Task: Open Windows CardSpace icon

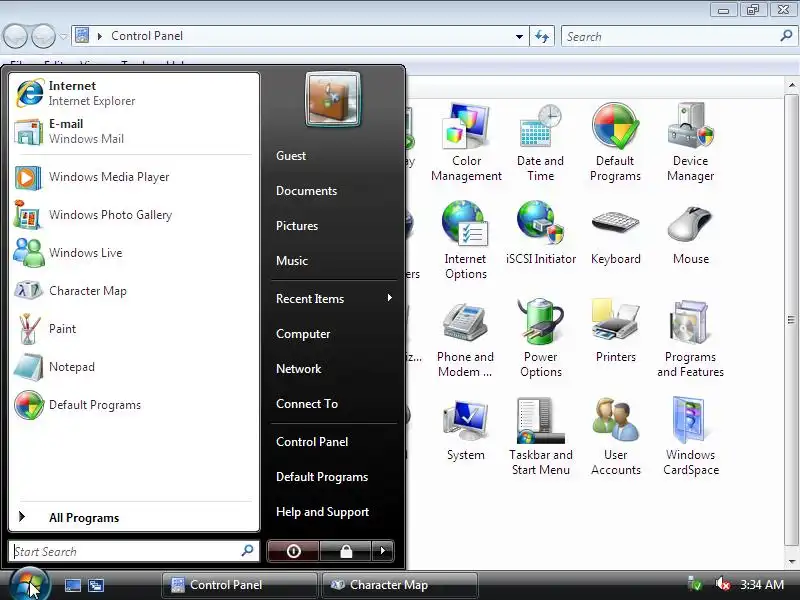Action: click(x=690, y=436)
